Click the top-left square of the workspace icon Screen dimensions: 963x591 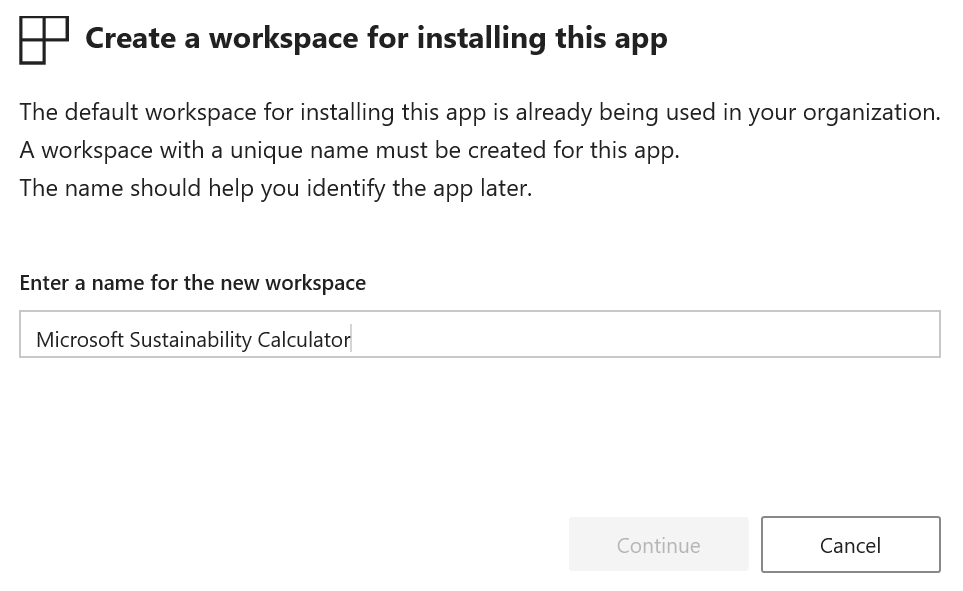click(32, 28)
